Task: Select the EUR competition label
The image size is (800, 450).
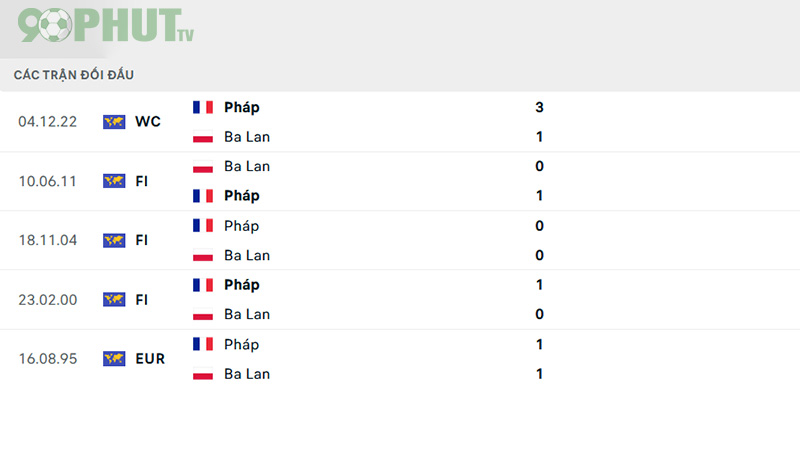Action: coord(150,359)
